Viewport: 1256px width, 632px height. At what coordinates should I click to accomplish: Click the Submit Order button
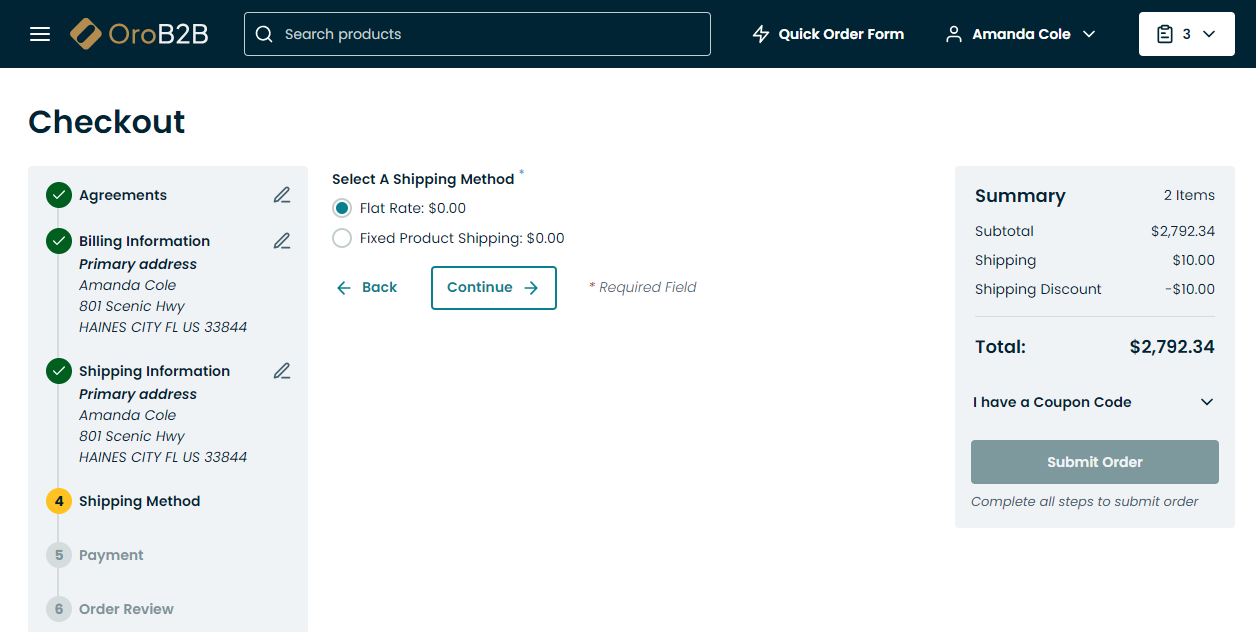1094,462
